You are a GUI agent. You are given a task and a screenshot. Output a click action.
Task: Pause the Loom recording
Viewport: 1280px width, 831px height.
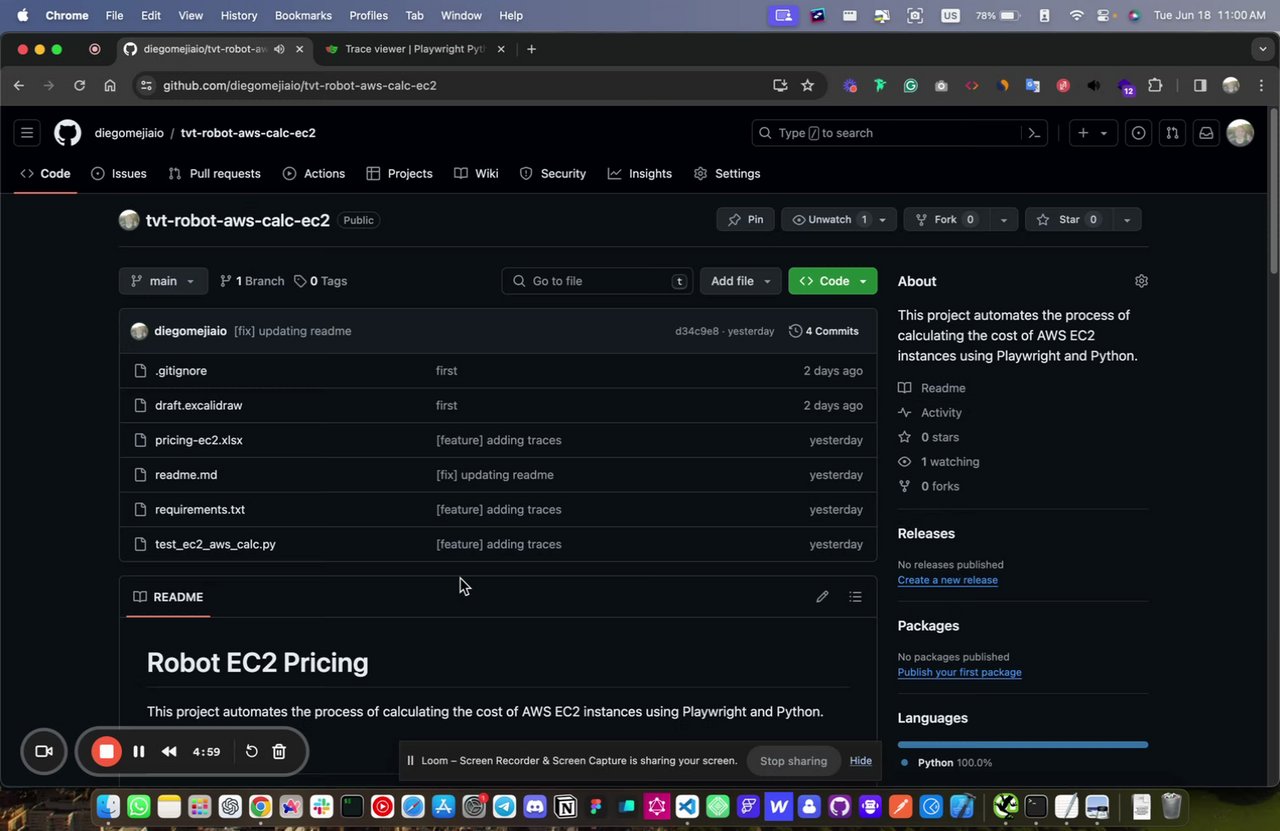[x=139, y=752]
